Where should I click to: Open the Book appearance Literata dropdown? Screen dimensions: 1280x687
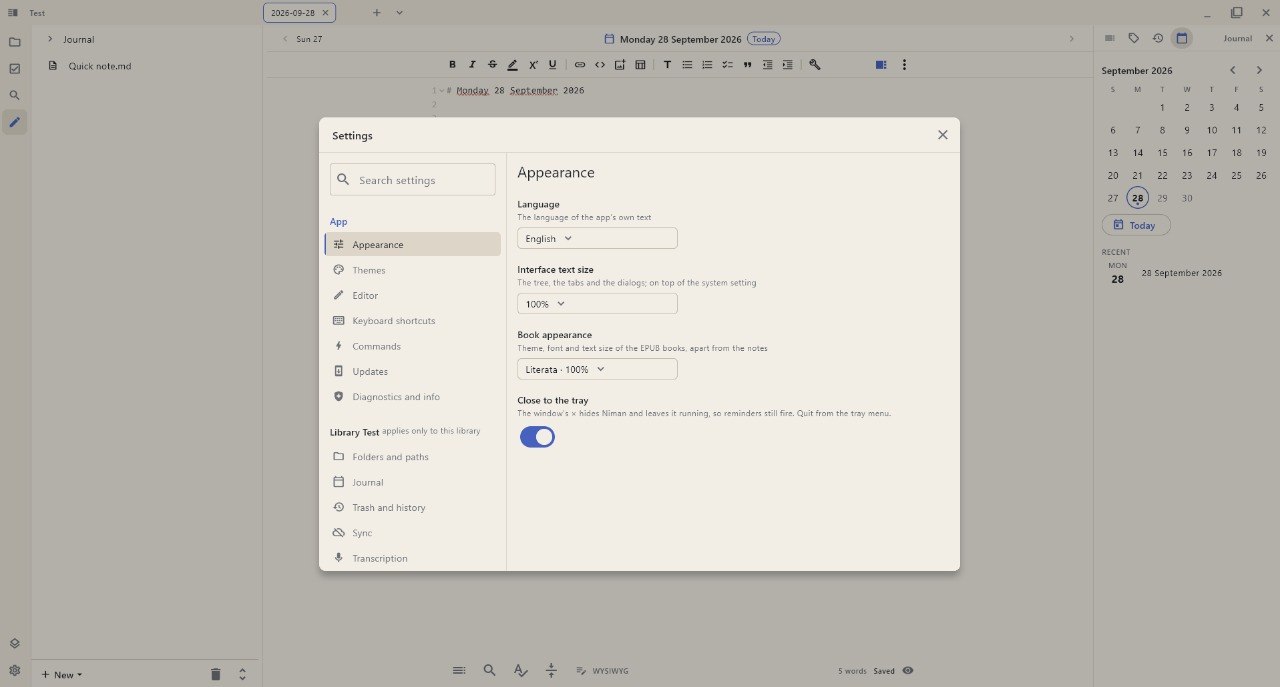tap(597, 369)
